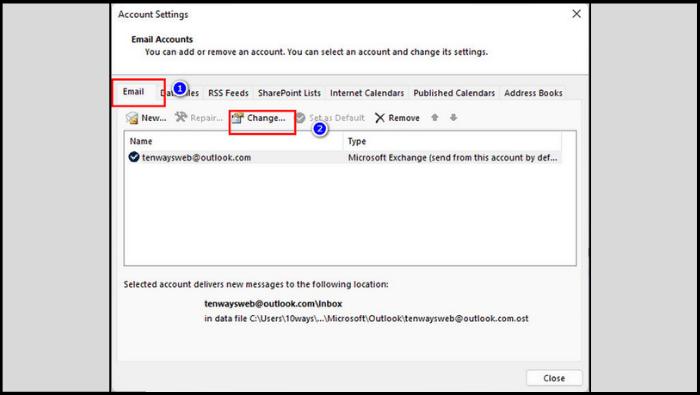Click the Set as Default checkmark icon
The height and width of the screenshot is (395, 700).
(x=300, y=118)
